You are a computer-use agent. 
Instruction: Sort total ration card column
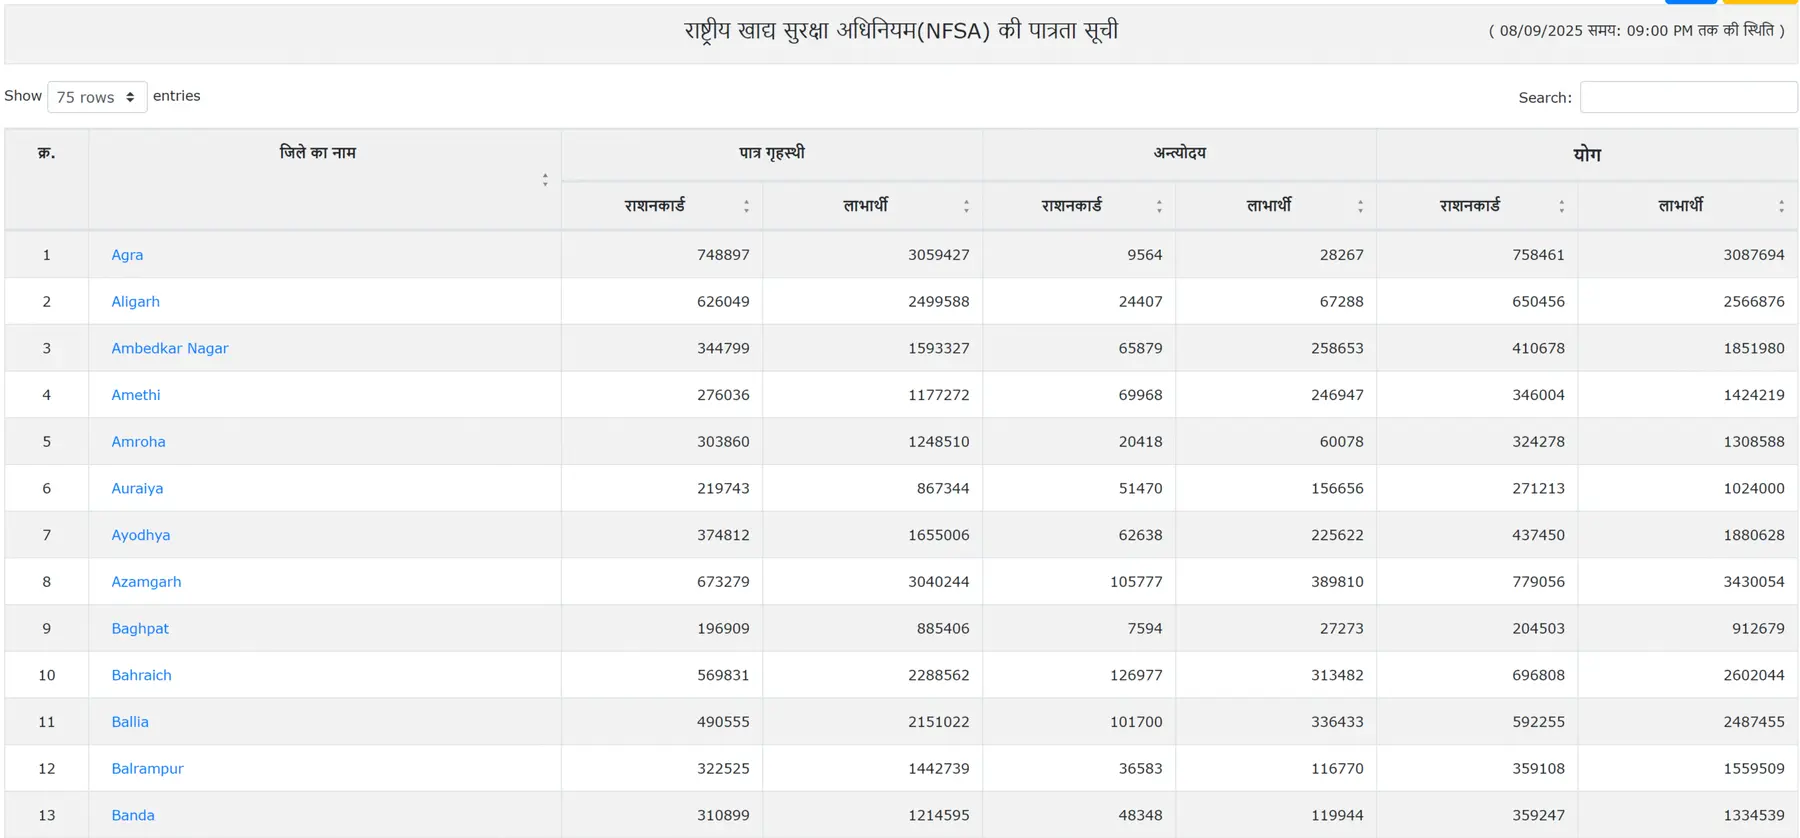pyautogui.click(x=1561, y=206)
